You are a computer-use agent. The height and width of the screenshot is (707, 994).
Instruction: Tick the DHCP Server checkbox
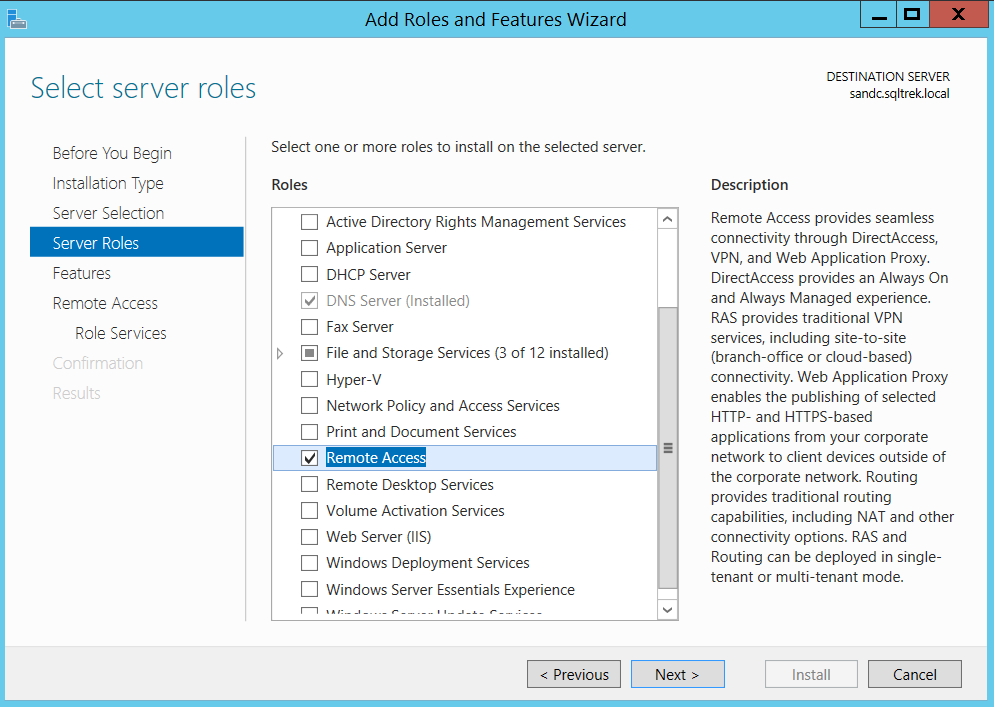(310, 275)
